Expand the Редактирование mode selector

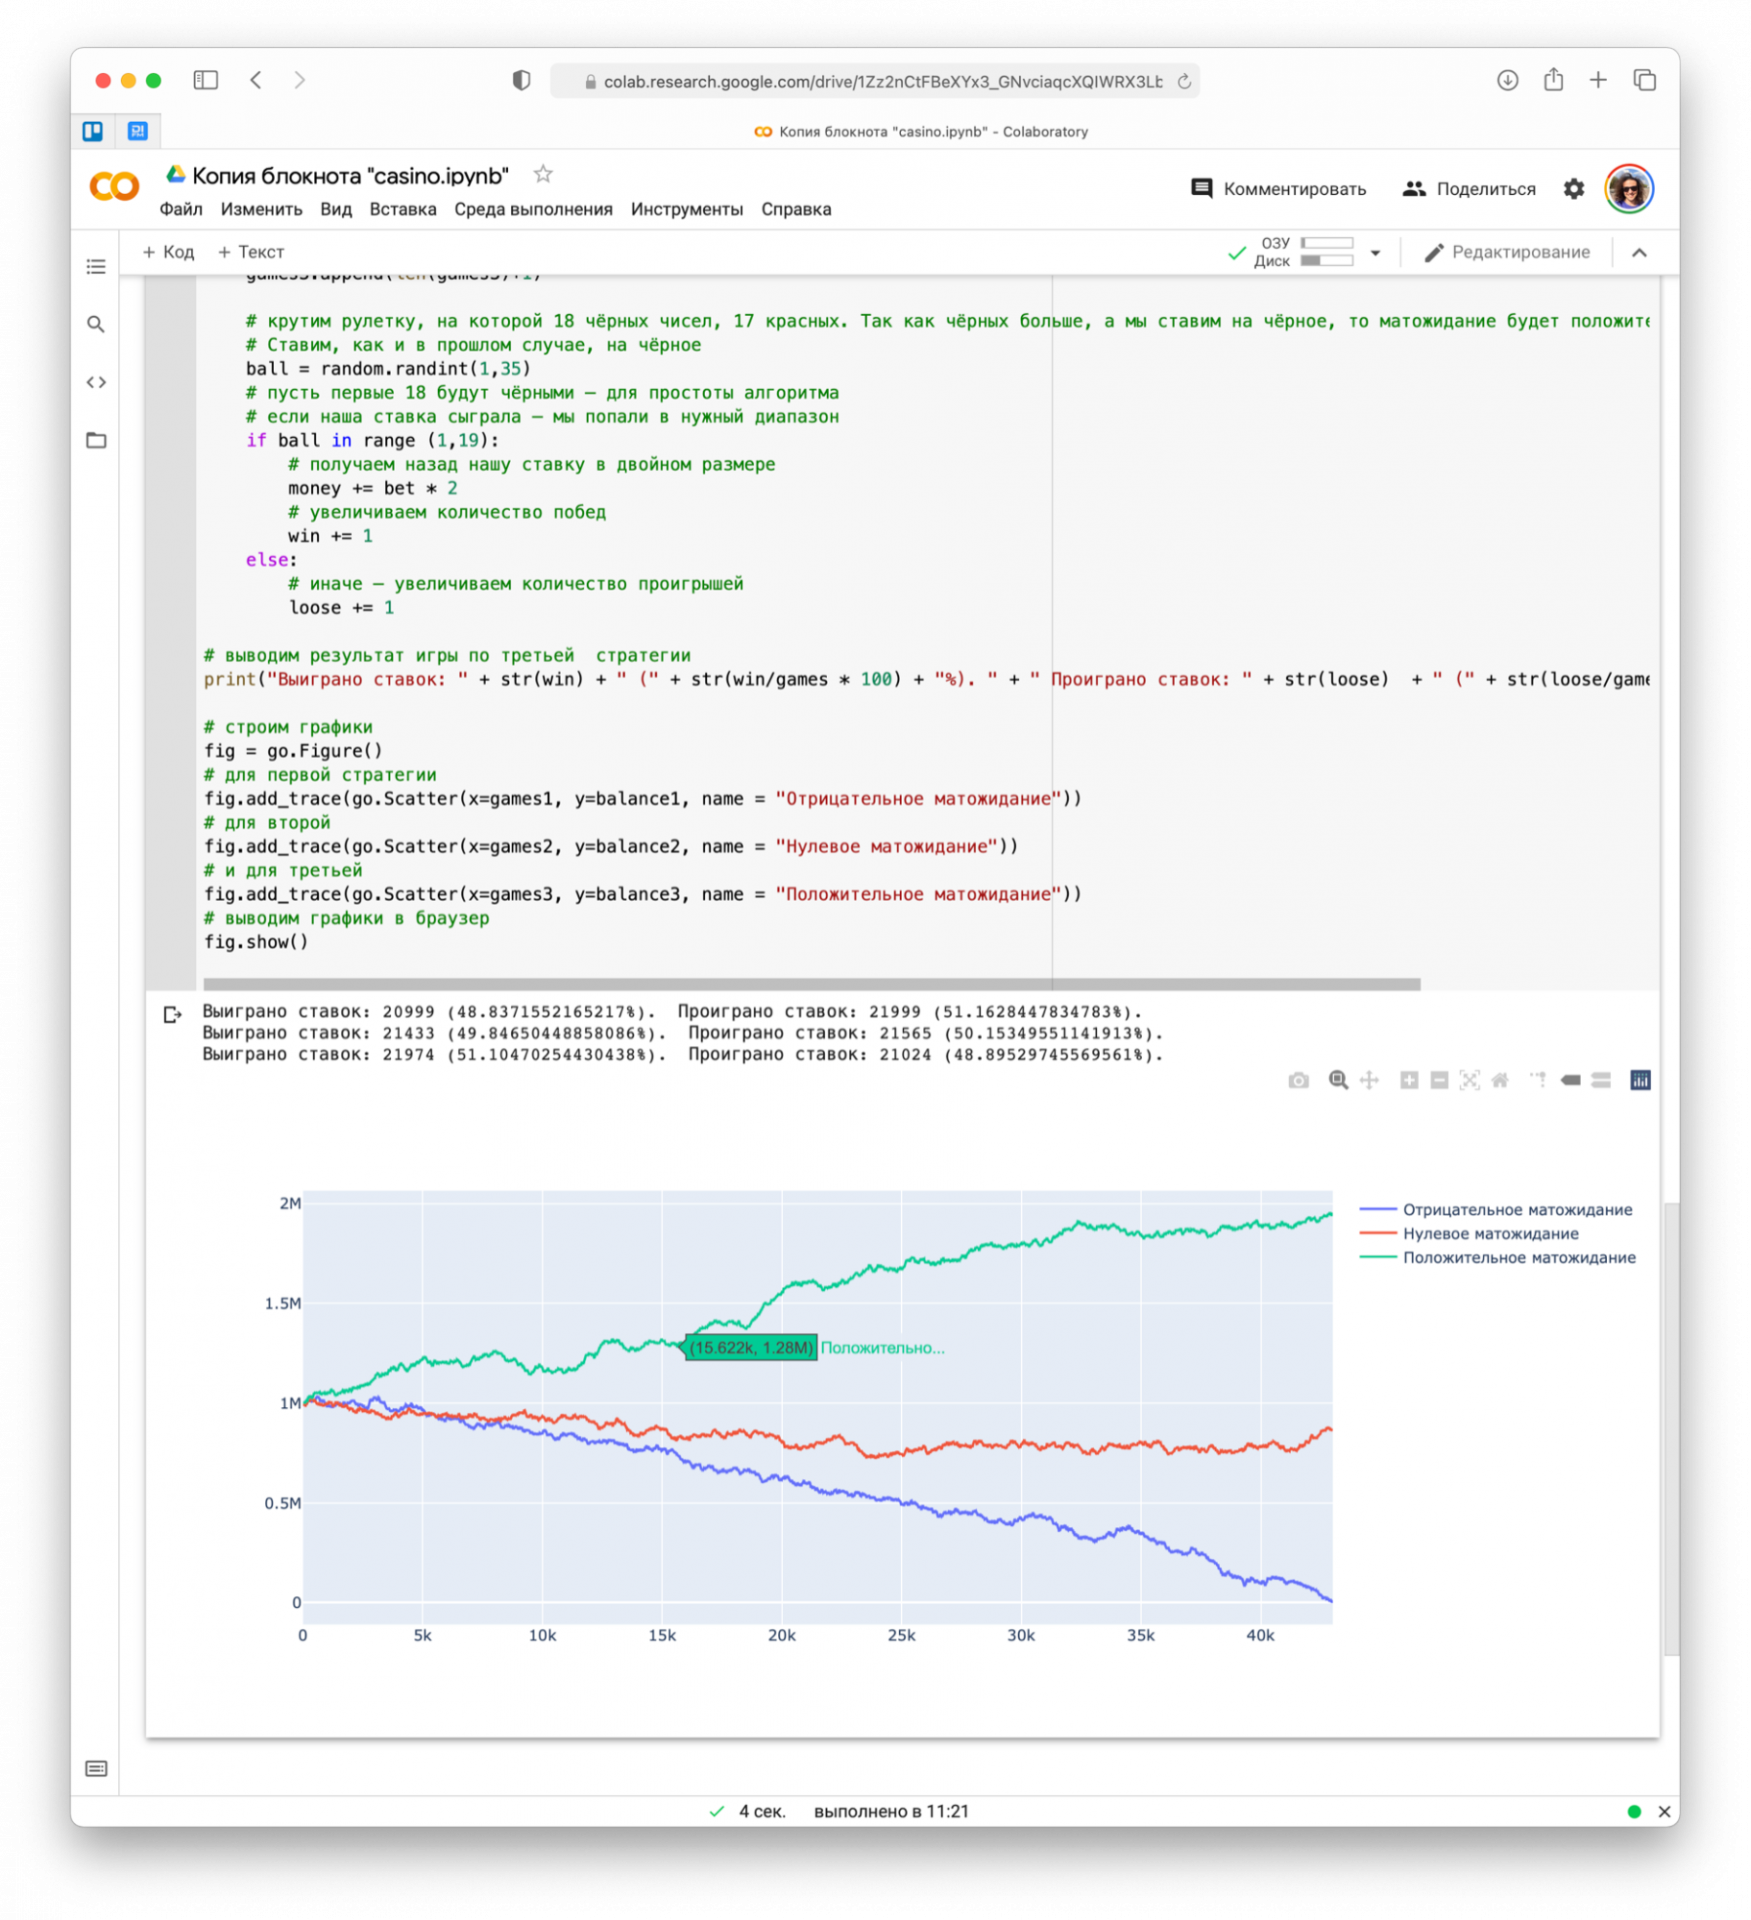(x=1508, y=252)
